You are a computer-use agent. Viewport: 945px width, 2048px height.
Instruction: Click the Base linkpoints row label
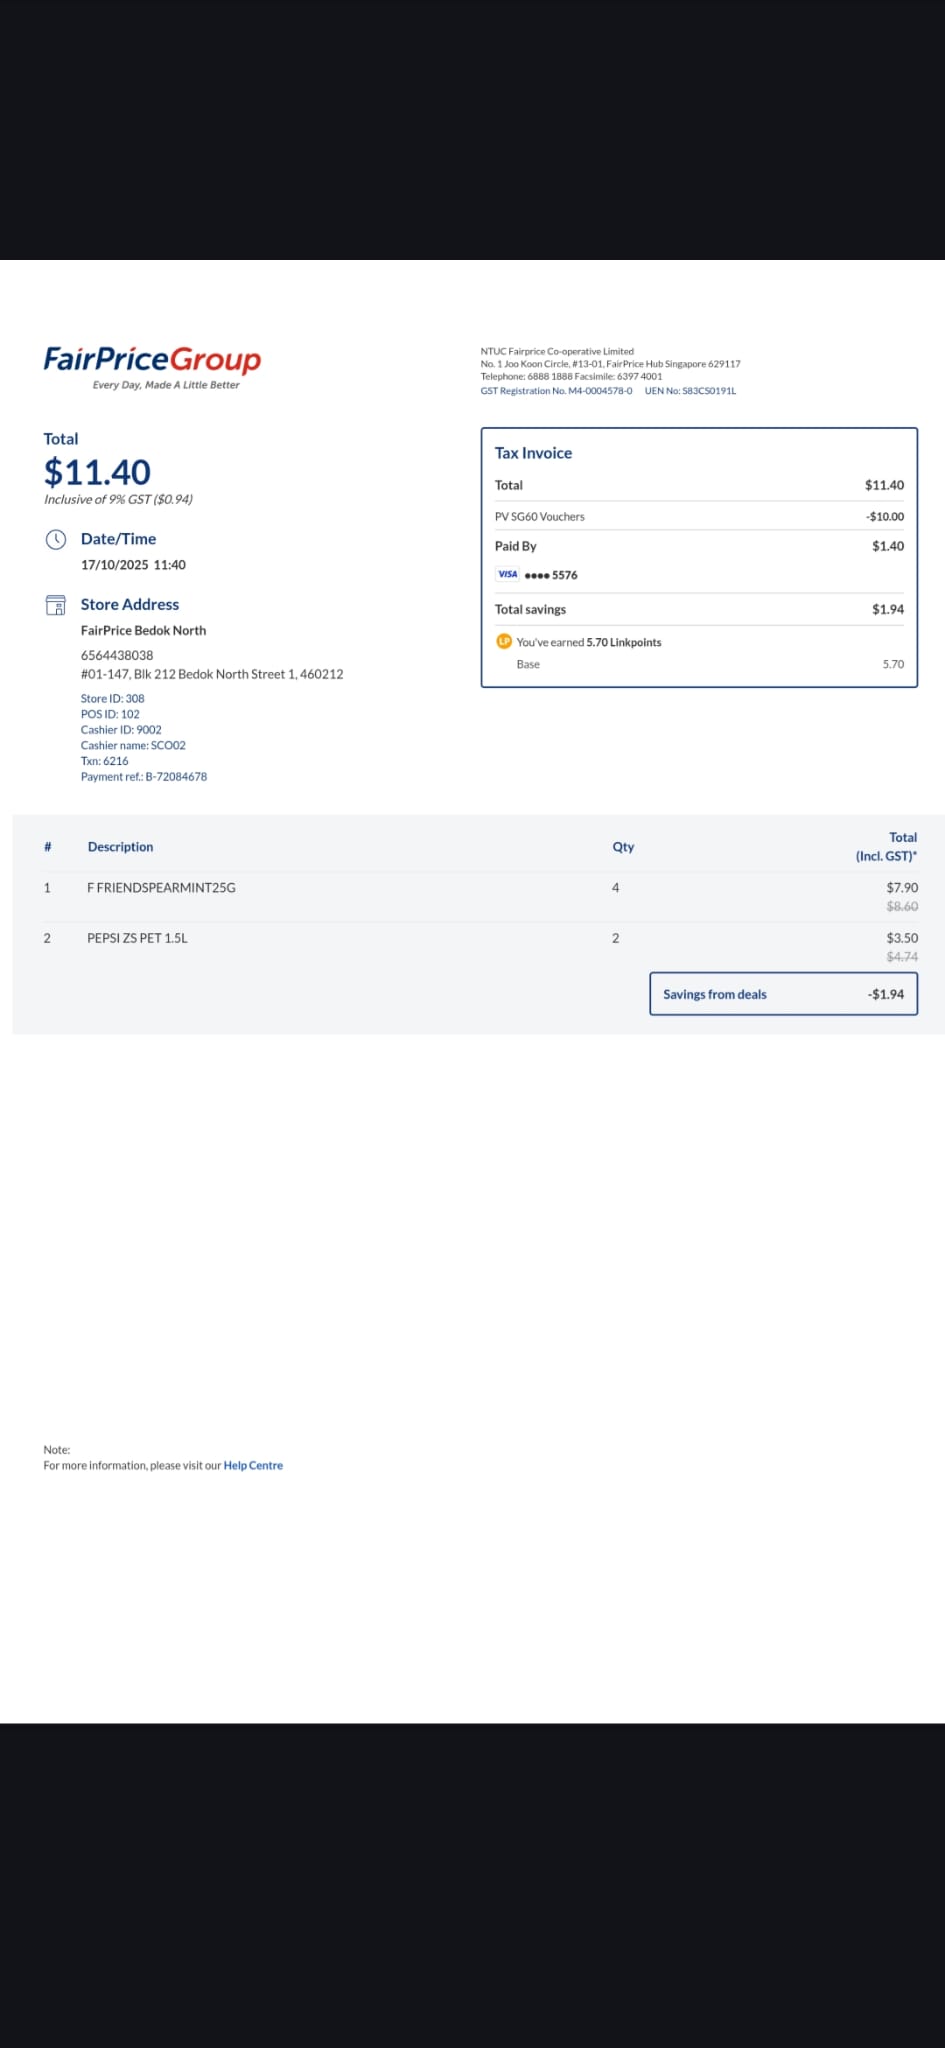[x=528, y=664]
